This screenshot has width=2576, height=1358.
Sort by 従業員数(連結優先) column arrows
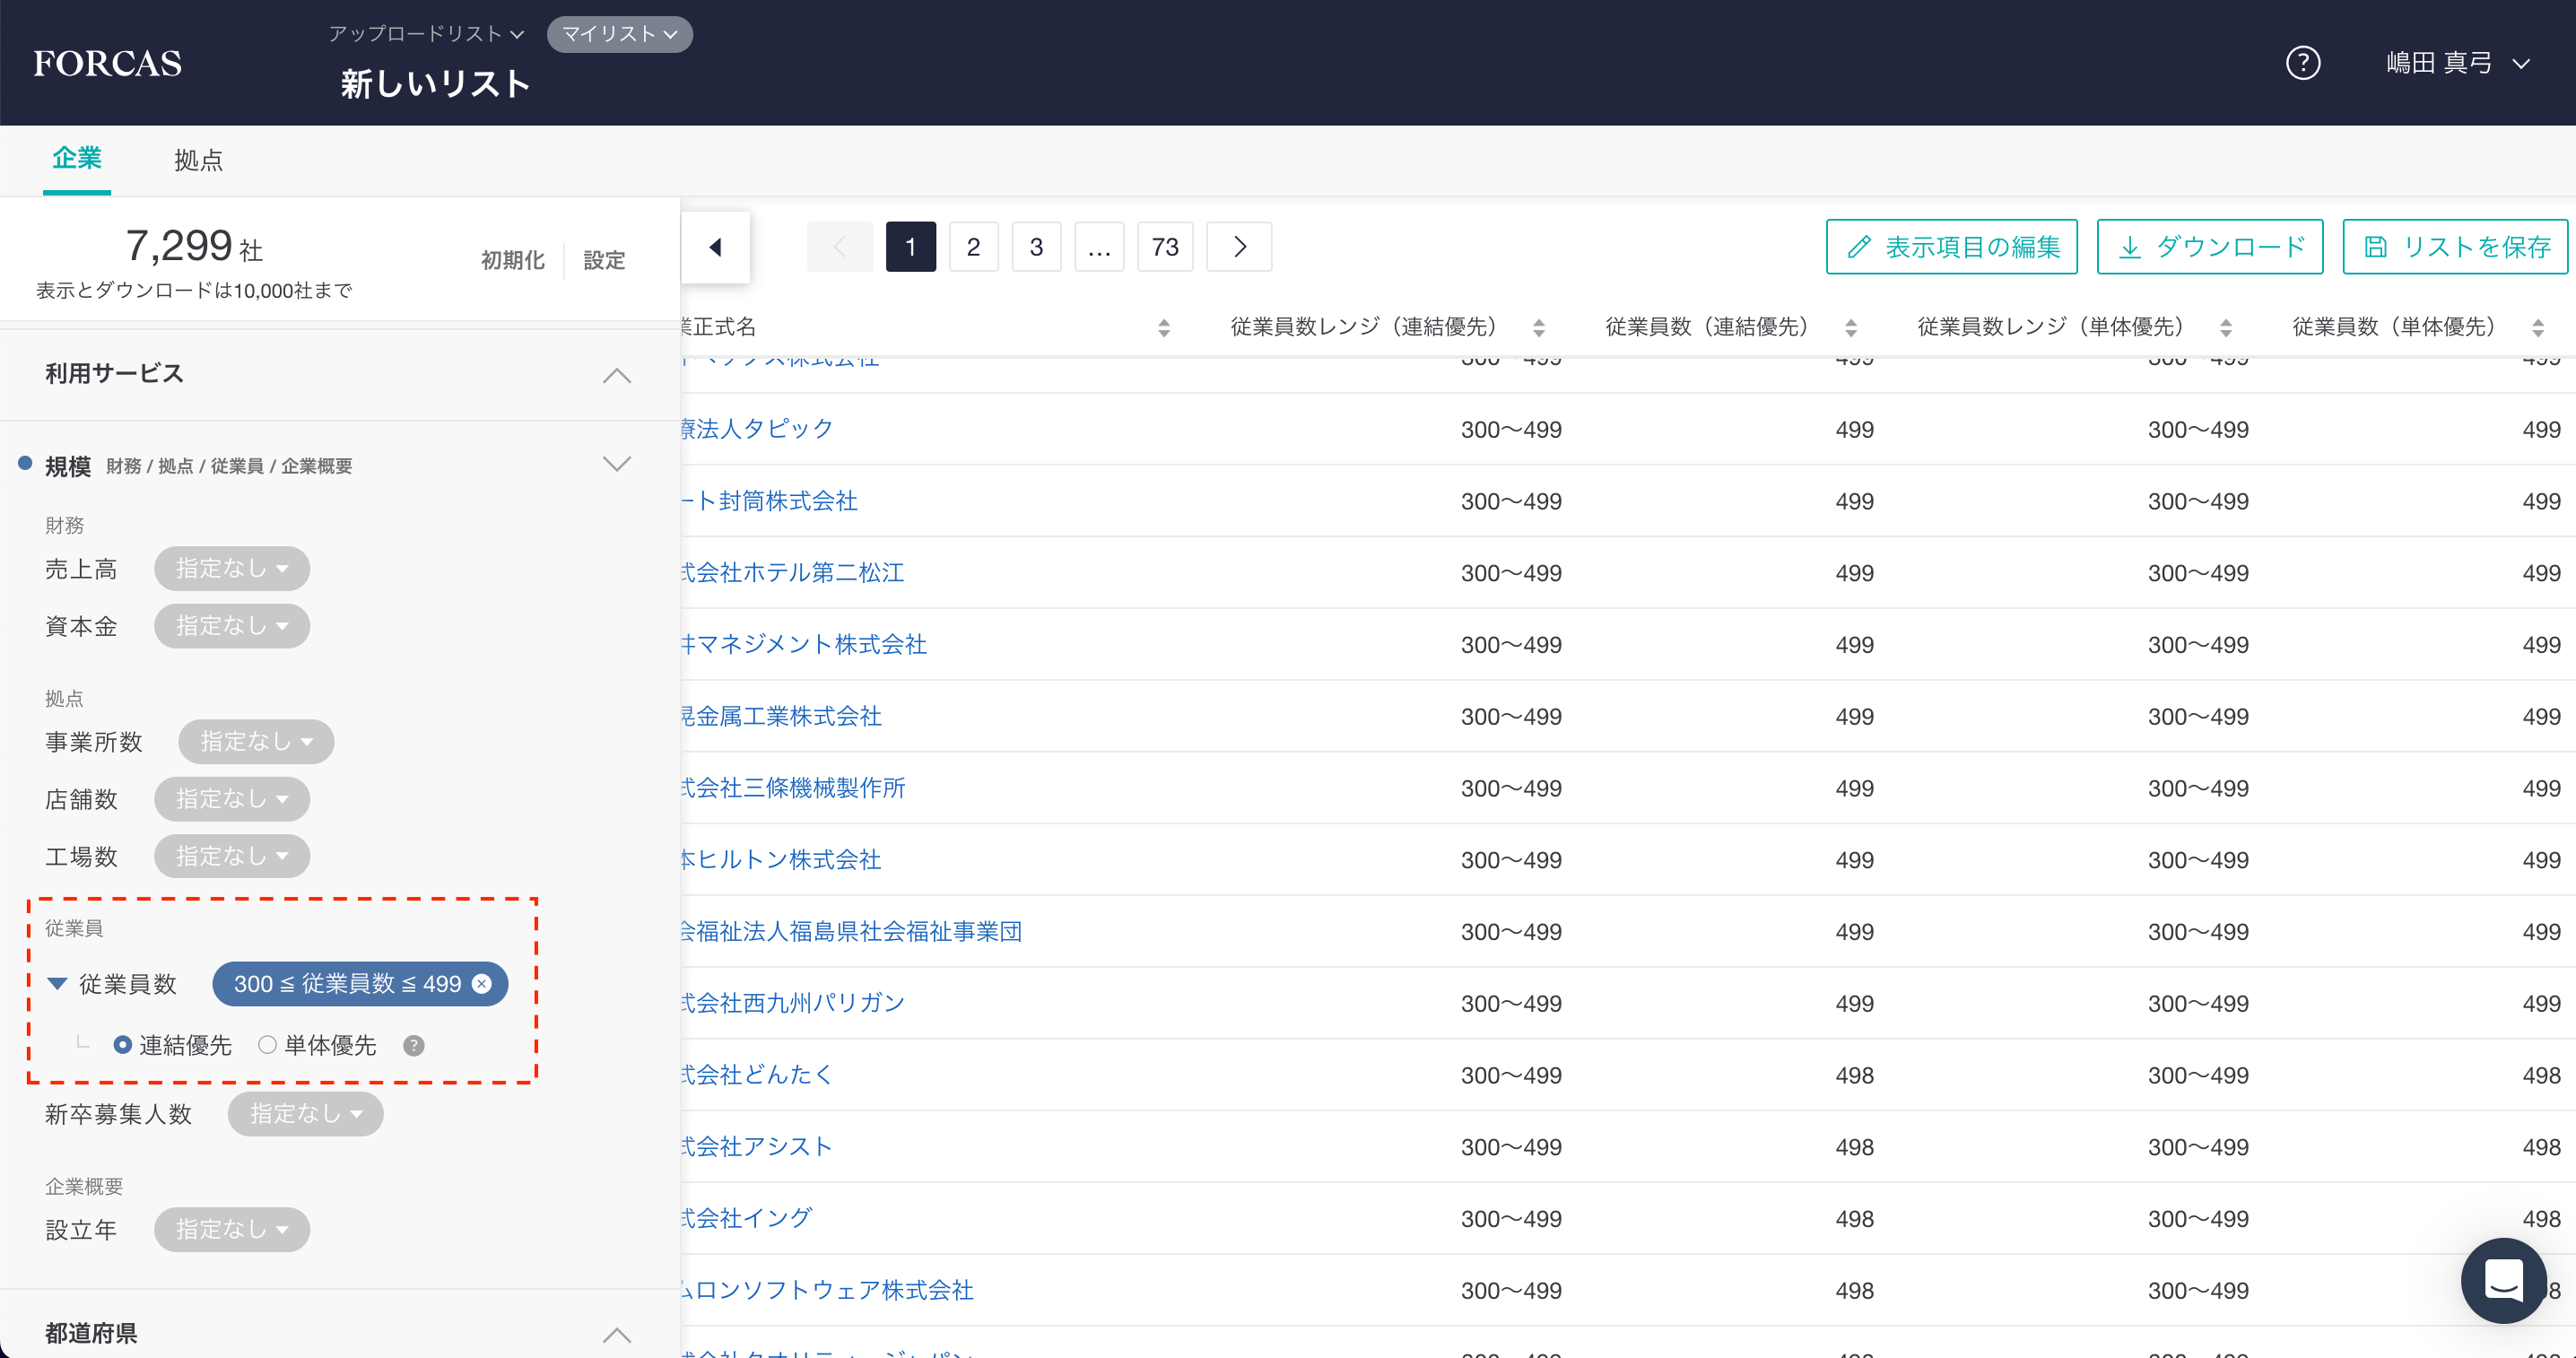(1850, 327)
